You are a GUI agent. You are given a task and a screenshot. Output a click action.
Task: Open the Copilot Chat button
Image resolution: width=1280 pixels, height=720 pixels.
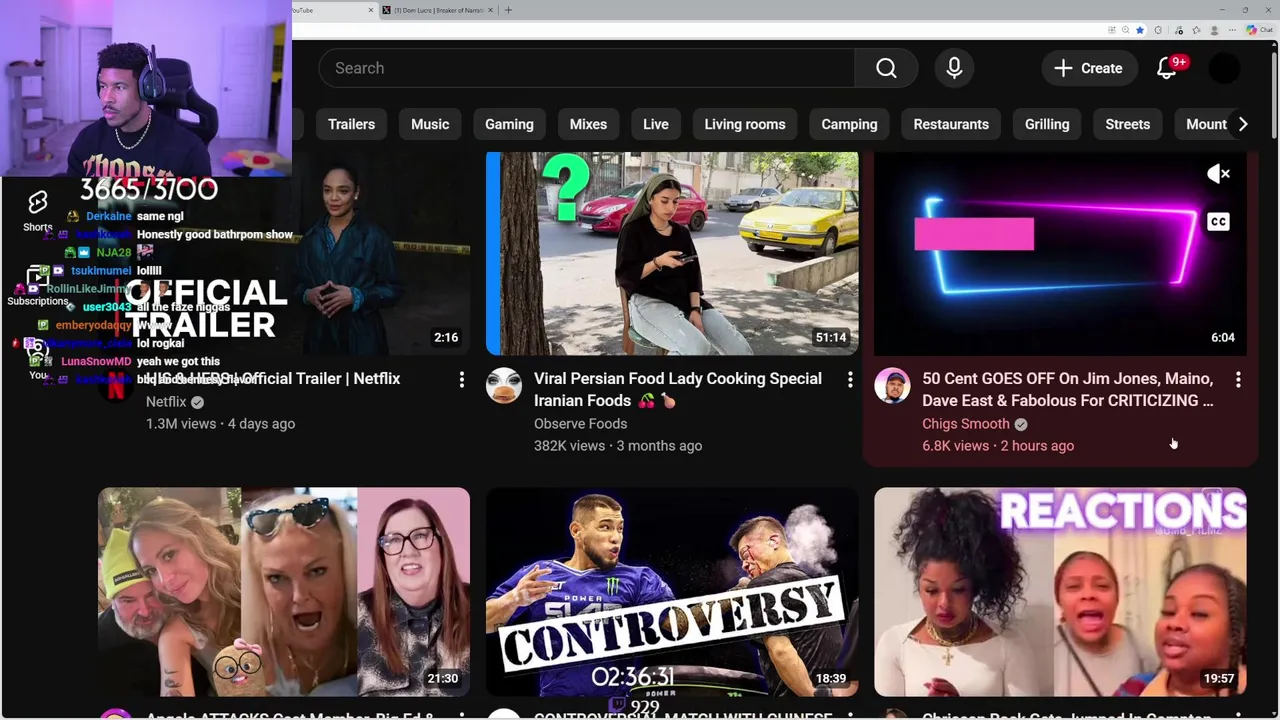(x=1259, y=30)
